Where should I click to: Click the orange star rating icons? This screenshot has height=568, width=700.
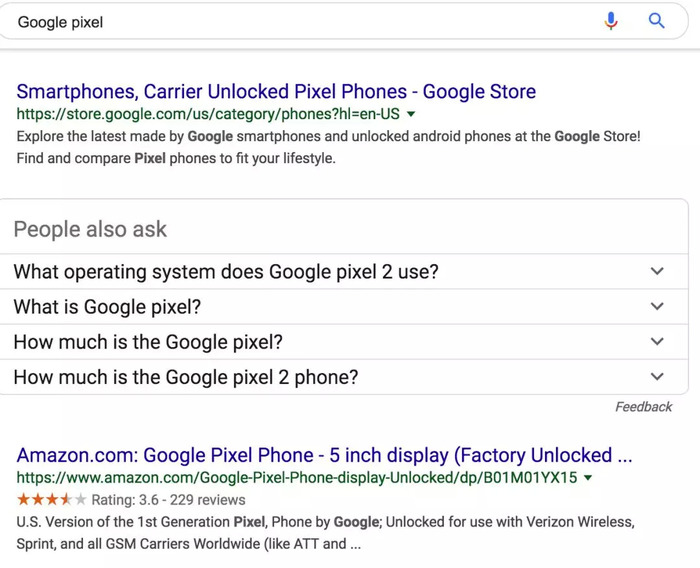click(x=51, y=500)
